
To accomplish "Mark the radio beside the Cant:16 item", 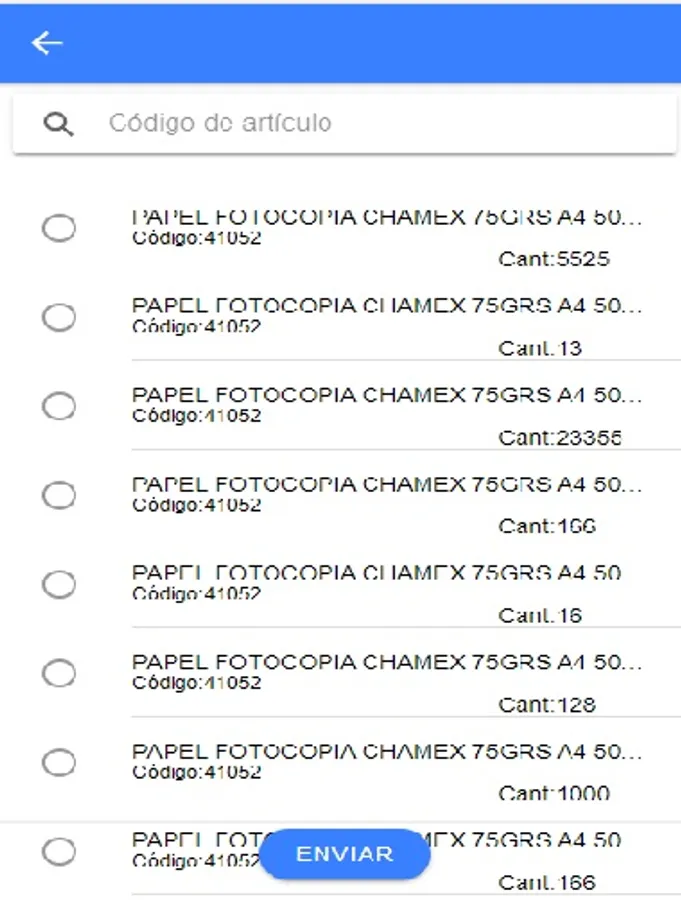I will click(59, 584).
